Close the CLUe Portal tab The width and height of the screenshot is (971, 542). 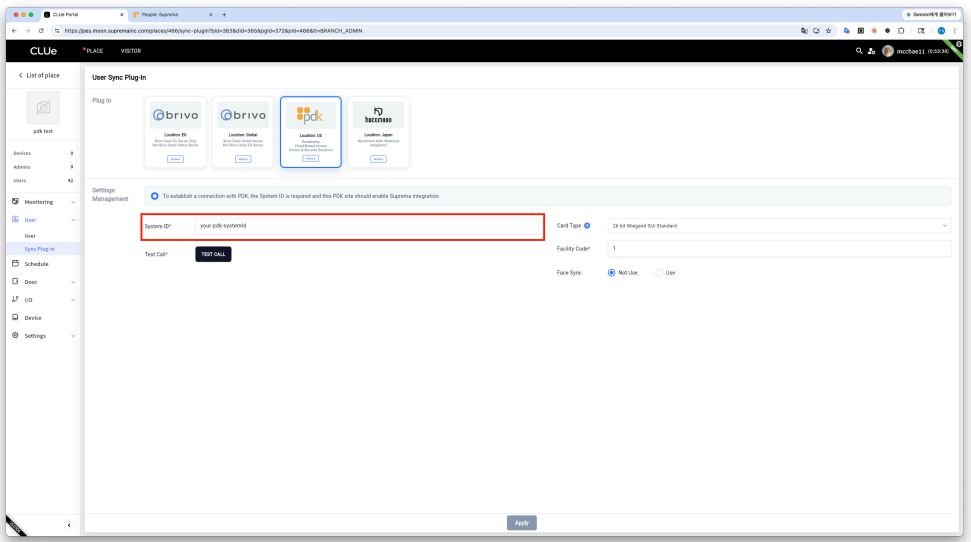coord(121,14)
